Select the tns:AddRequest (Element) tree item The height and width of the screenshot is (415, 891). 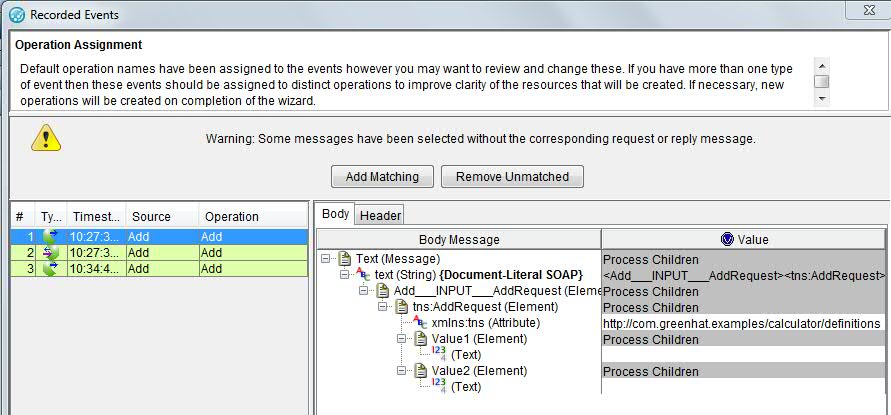pyautogui.click(x=485, y=307)
